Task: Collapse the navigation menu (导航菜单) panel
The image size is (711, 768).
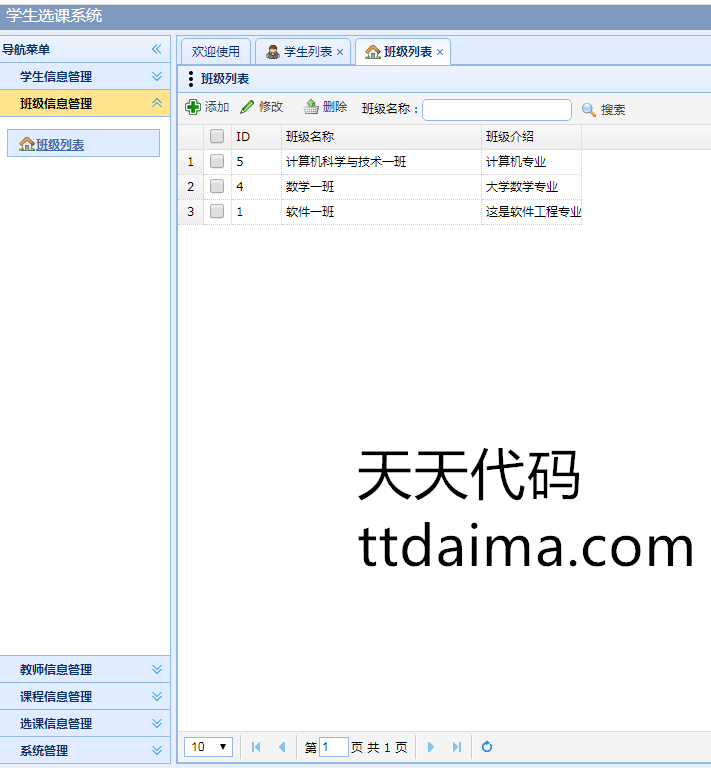Action: point(156,49)
